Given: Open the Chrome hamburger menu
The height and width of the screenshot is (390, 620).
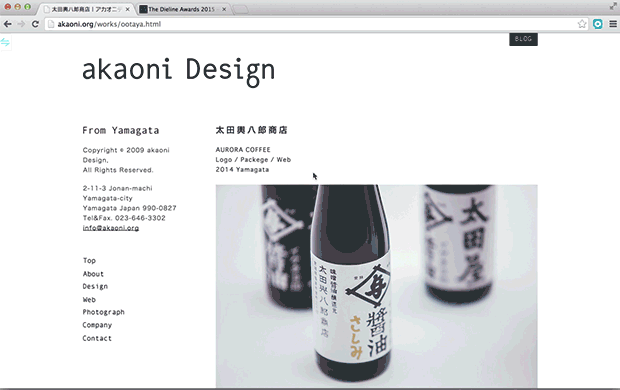Looking at the screenshot, I should tap(613, 24).
